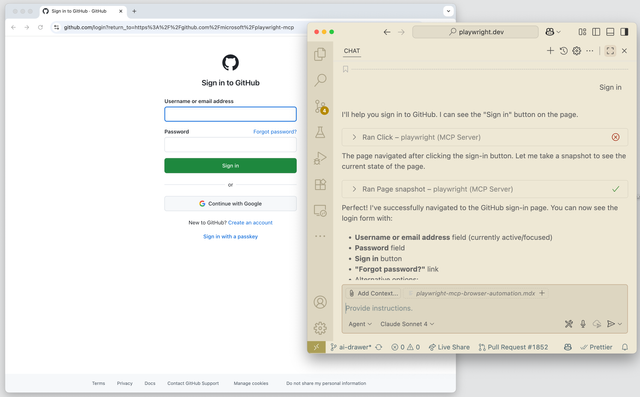Open Contact GitHub Support footer link

click(x=193, y=383)
